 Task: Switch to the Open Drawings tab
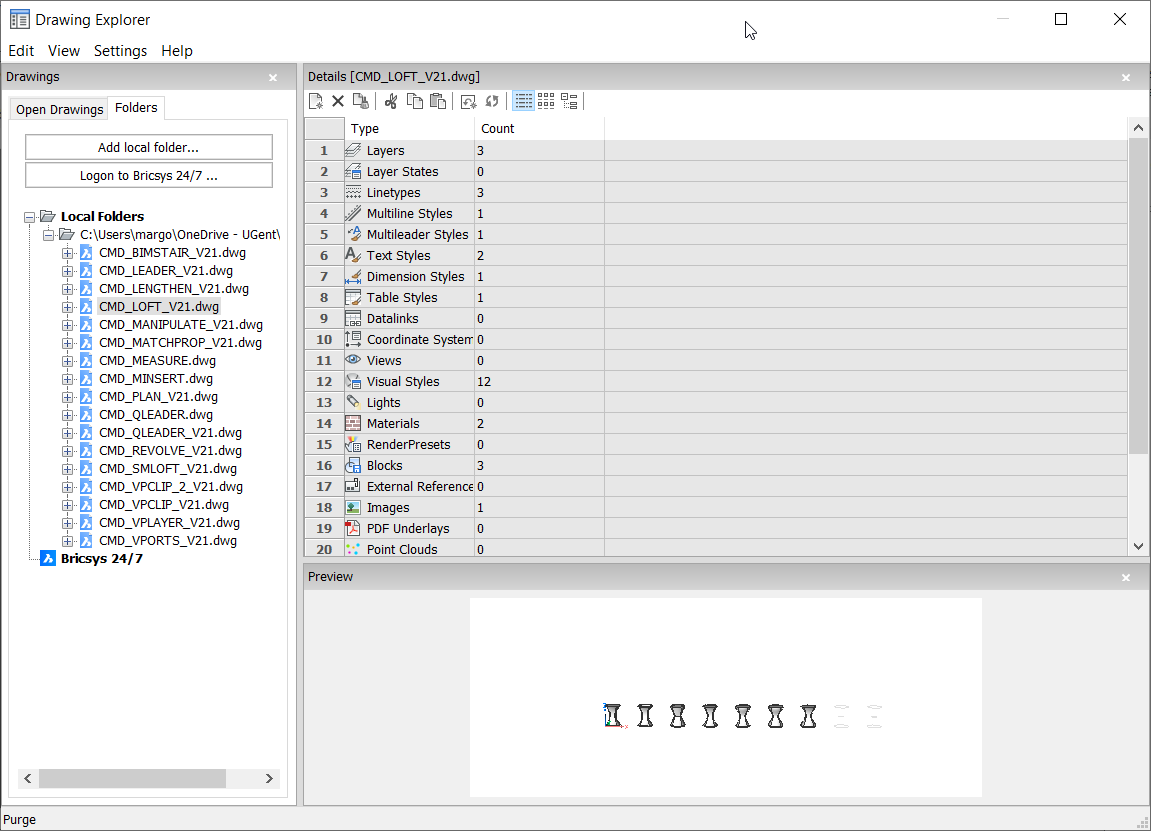(59, 109)
